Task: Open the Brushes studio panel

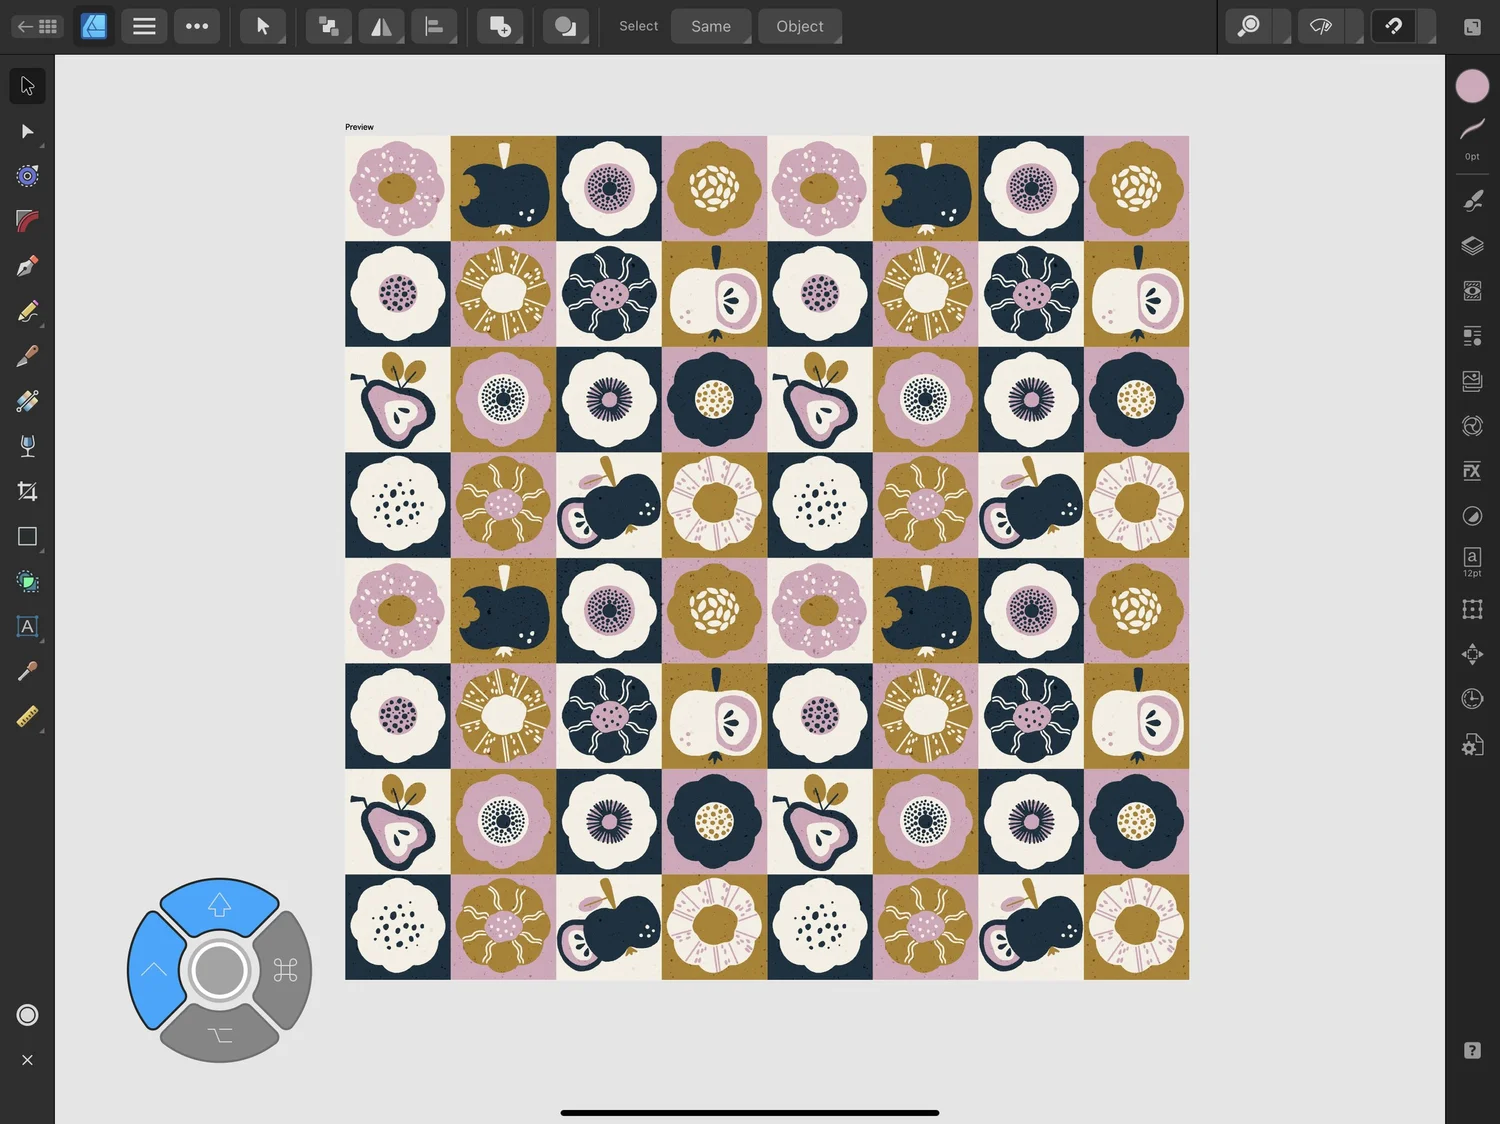Action: [1472, 200]
